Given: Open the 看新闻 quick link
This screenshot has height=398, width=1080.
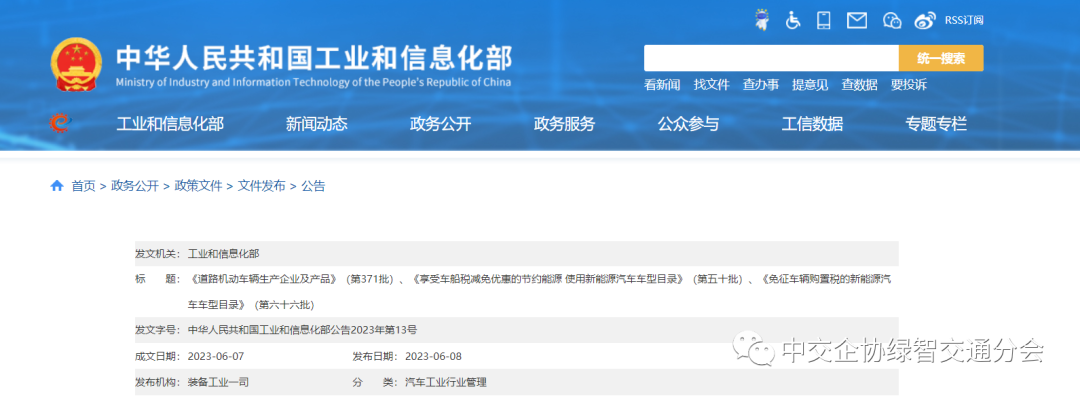Looking at the screenshot, I should pos(662,85).
